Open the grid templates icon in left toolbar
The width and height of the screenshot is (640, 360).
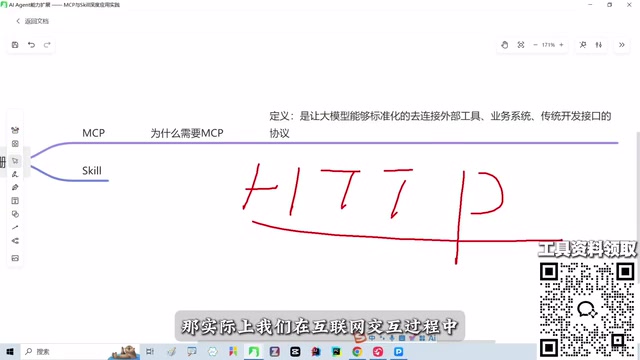15,144
